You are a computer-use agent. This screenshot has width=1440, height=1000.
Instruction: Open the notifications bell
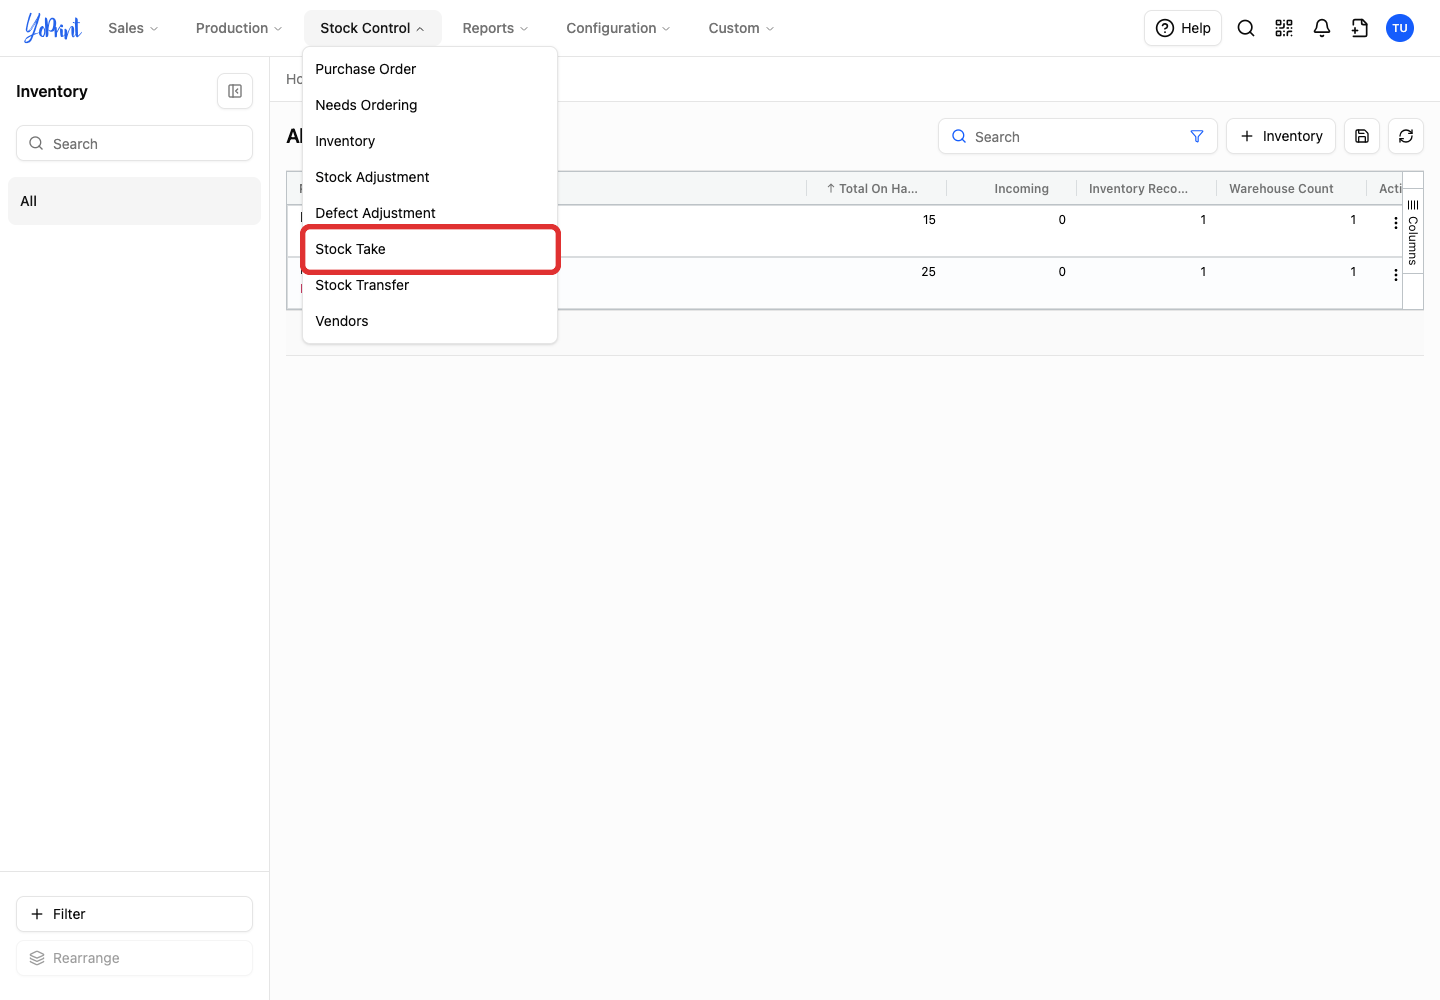[x=1322, y=28]
